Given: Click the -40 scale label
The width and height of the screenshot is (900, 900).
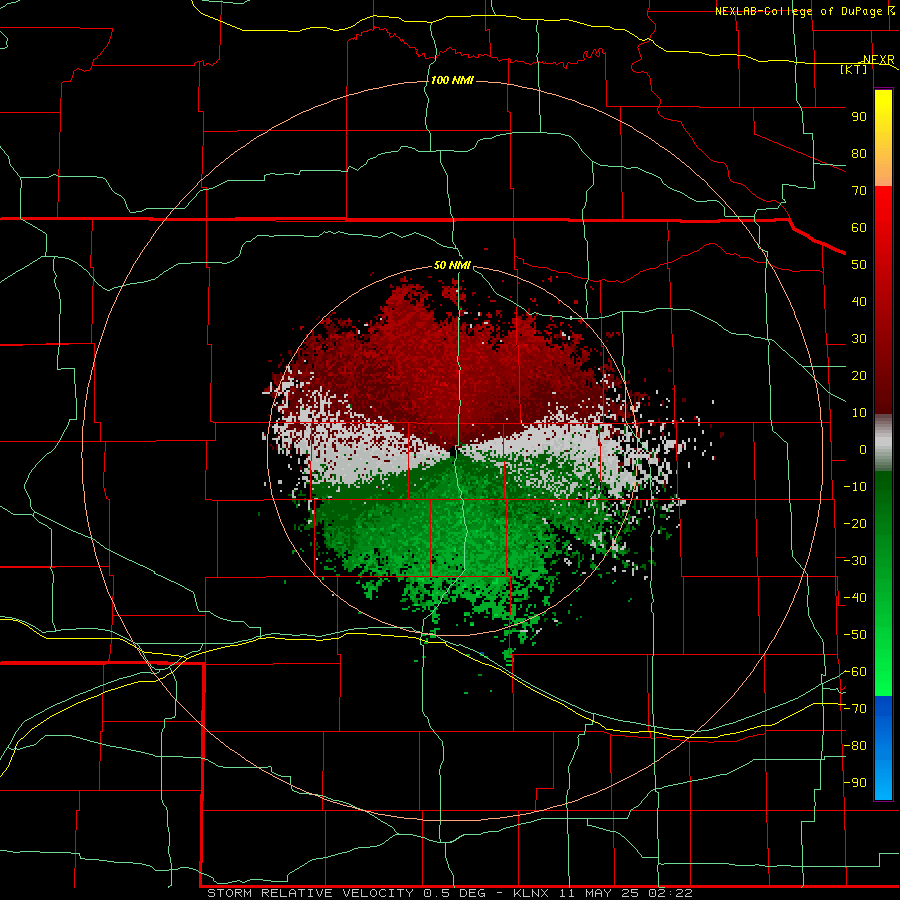Looking at the screenshot, I should click(x=855, y=598).
